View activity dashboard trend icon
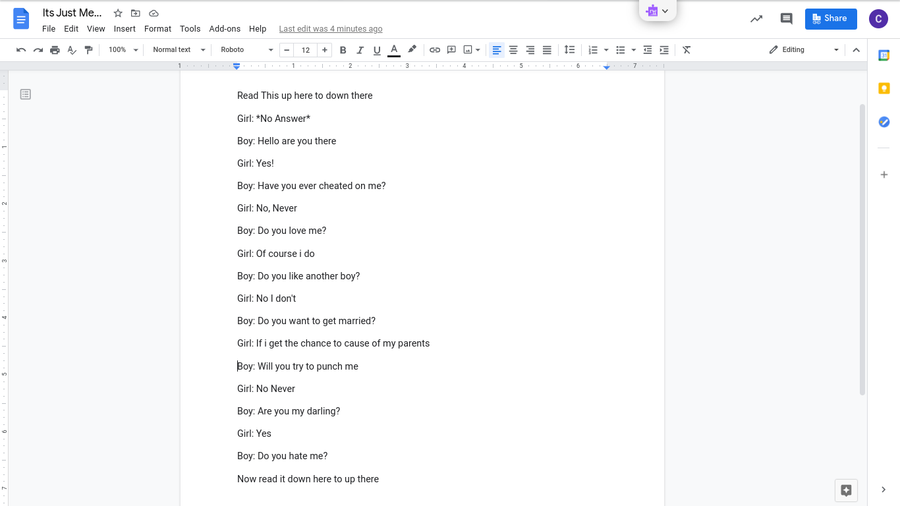This screenshot has height=506, width=900. (x=757, y=18)
